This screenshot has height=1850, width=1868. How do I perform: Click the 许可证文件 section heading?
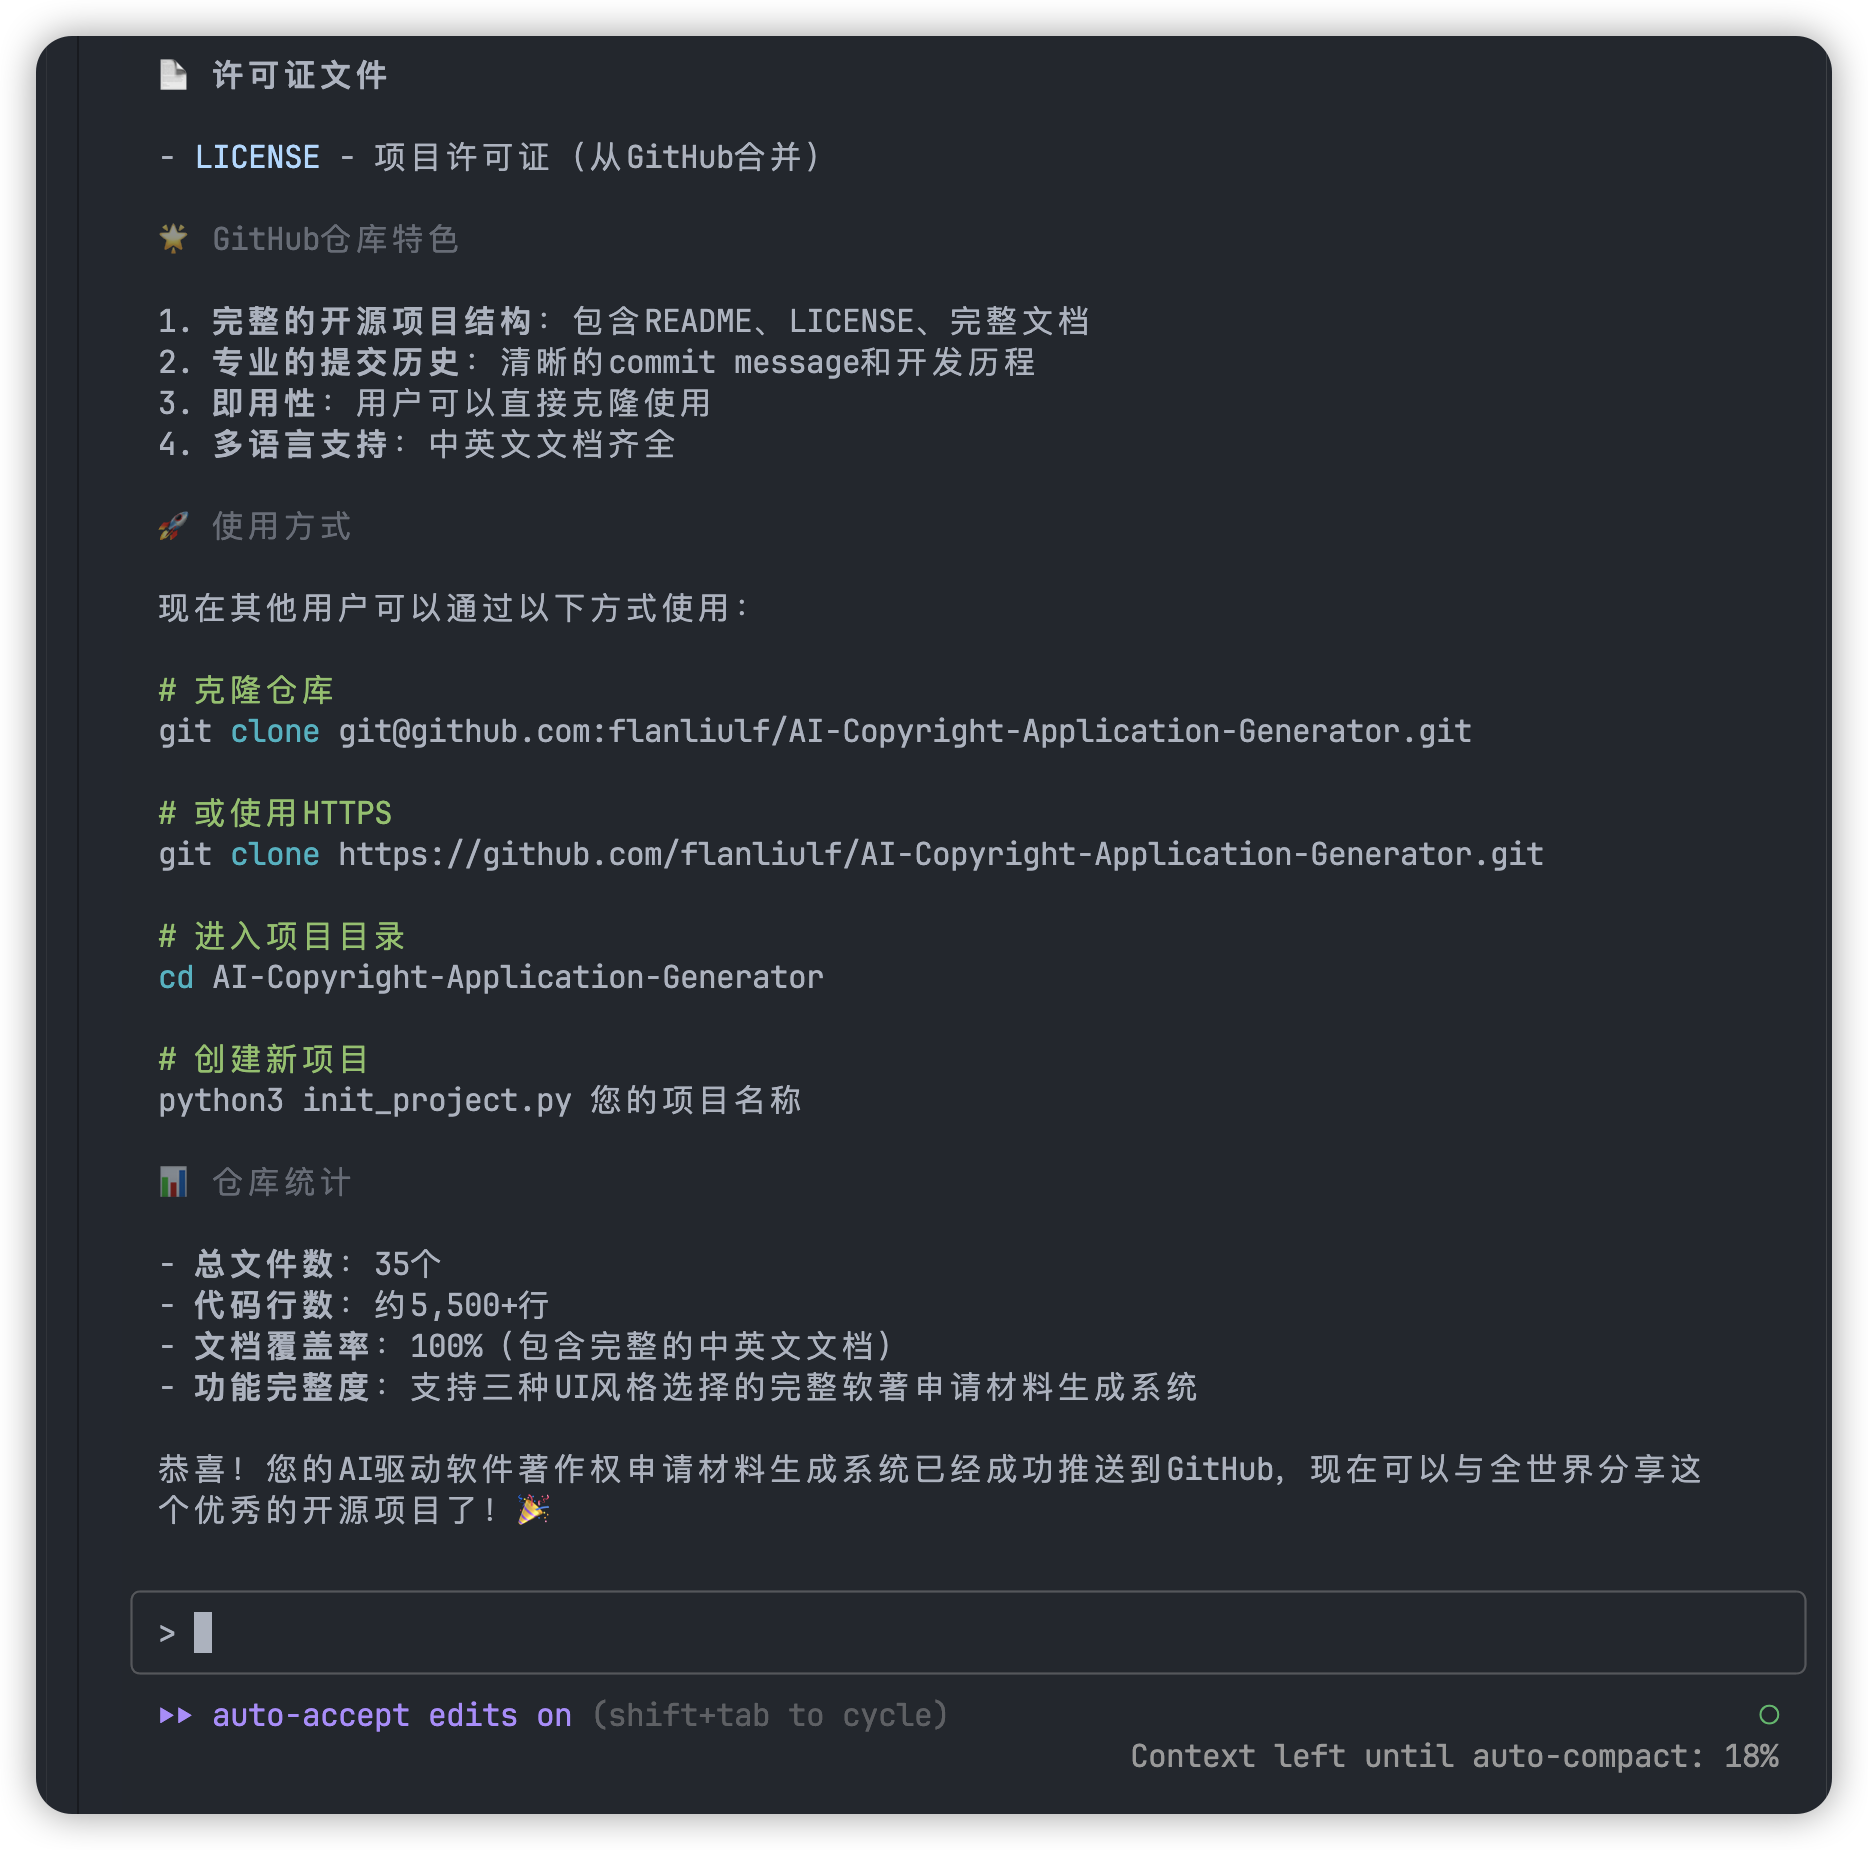300,75
